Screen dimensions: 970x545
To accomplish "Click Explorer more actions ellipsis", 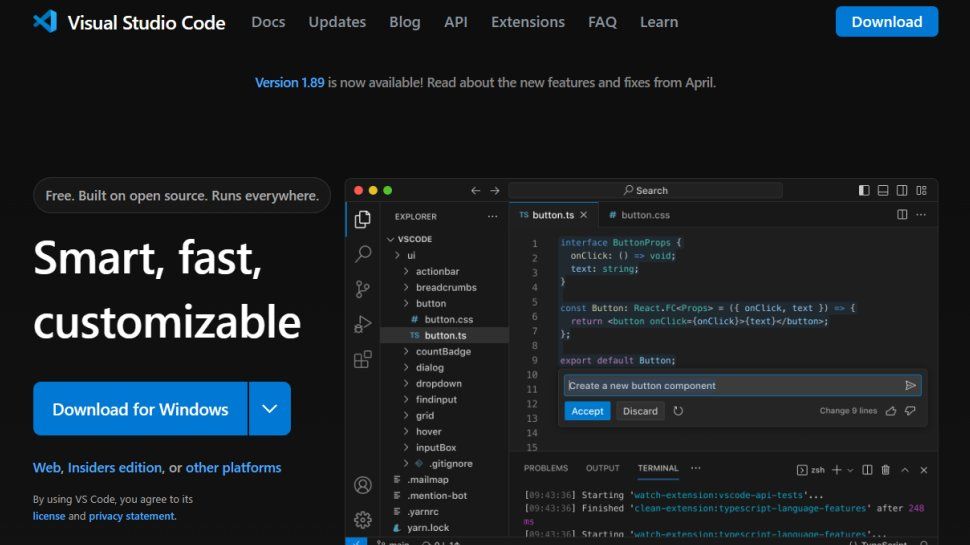I will pyautogui.click(x=492, y=217).
